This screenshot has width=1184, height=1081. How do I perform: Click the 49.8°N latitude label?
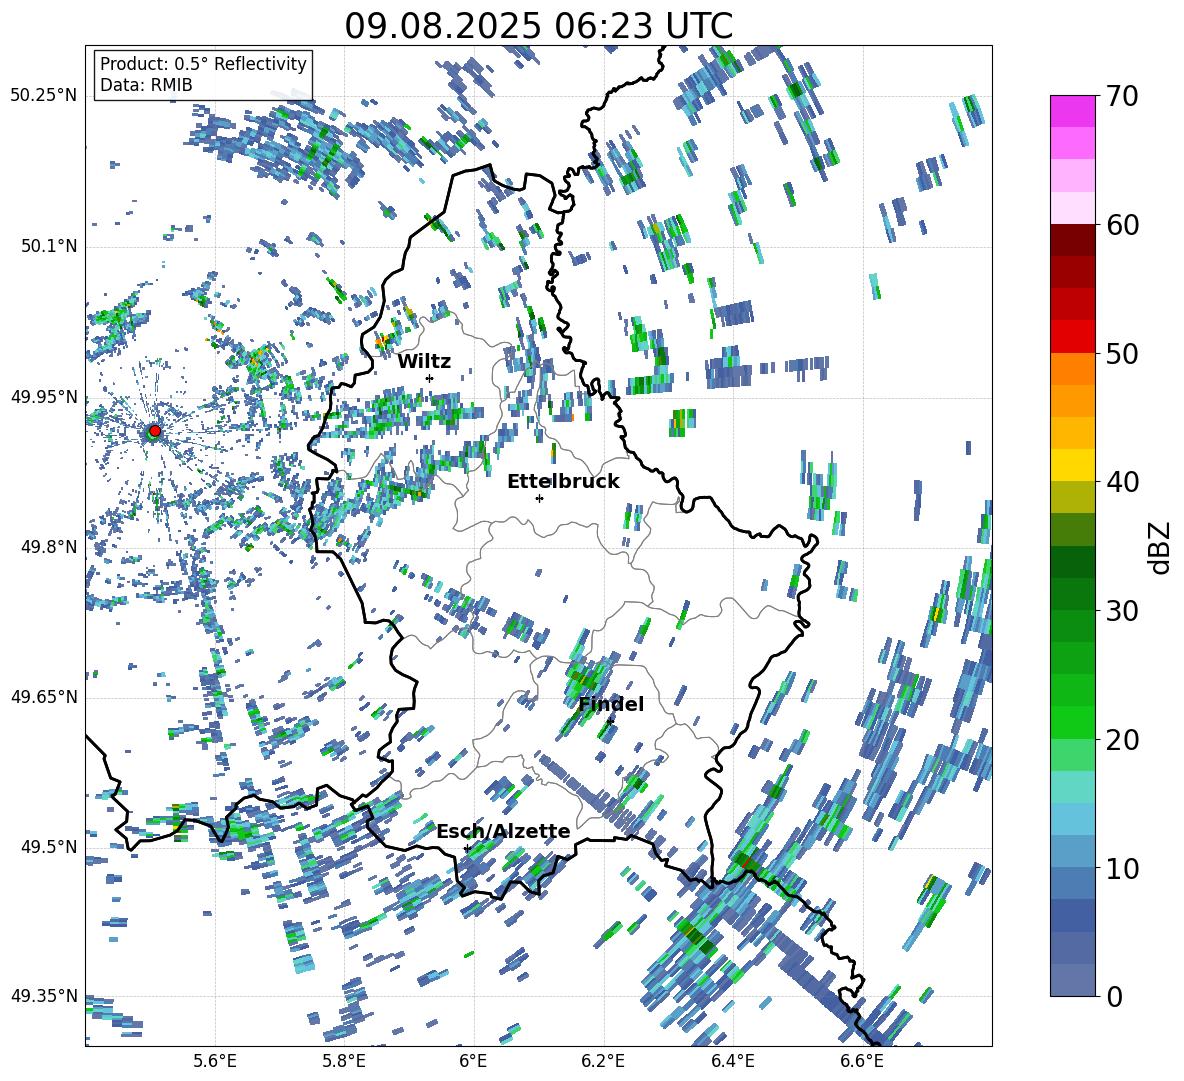point(48,546)
